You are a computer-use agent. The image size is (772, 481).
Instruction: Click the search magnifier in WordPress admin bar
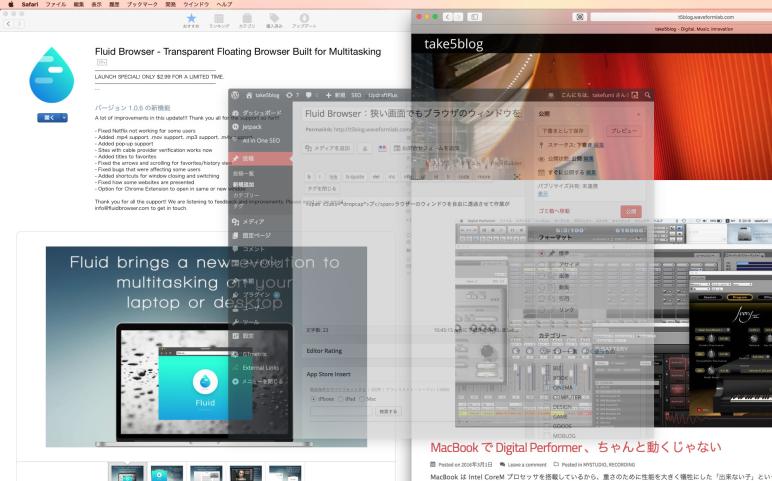[x=647, y=95]
